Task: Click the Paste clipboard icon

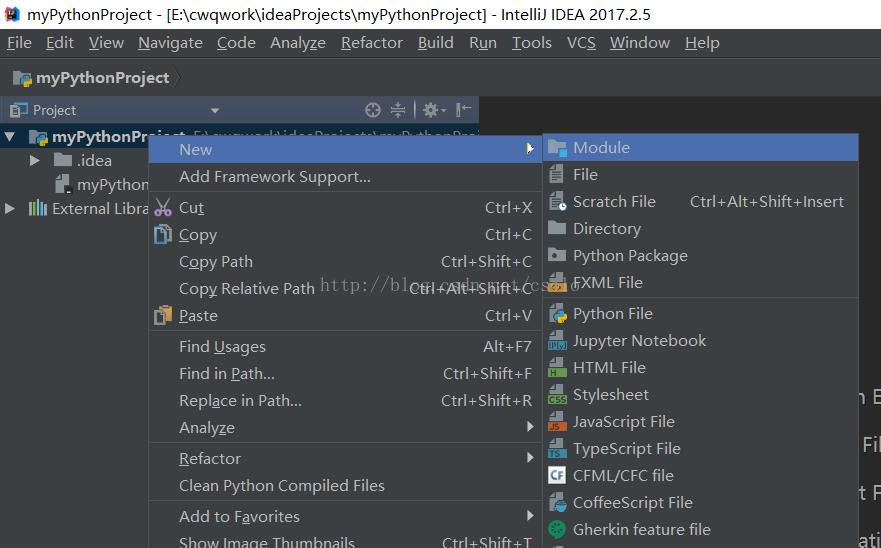Action: (x=163, y=316)
